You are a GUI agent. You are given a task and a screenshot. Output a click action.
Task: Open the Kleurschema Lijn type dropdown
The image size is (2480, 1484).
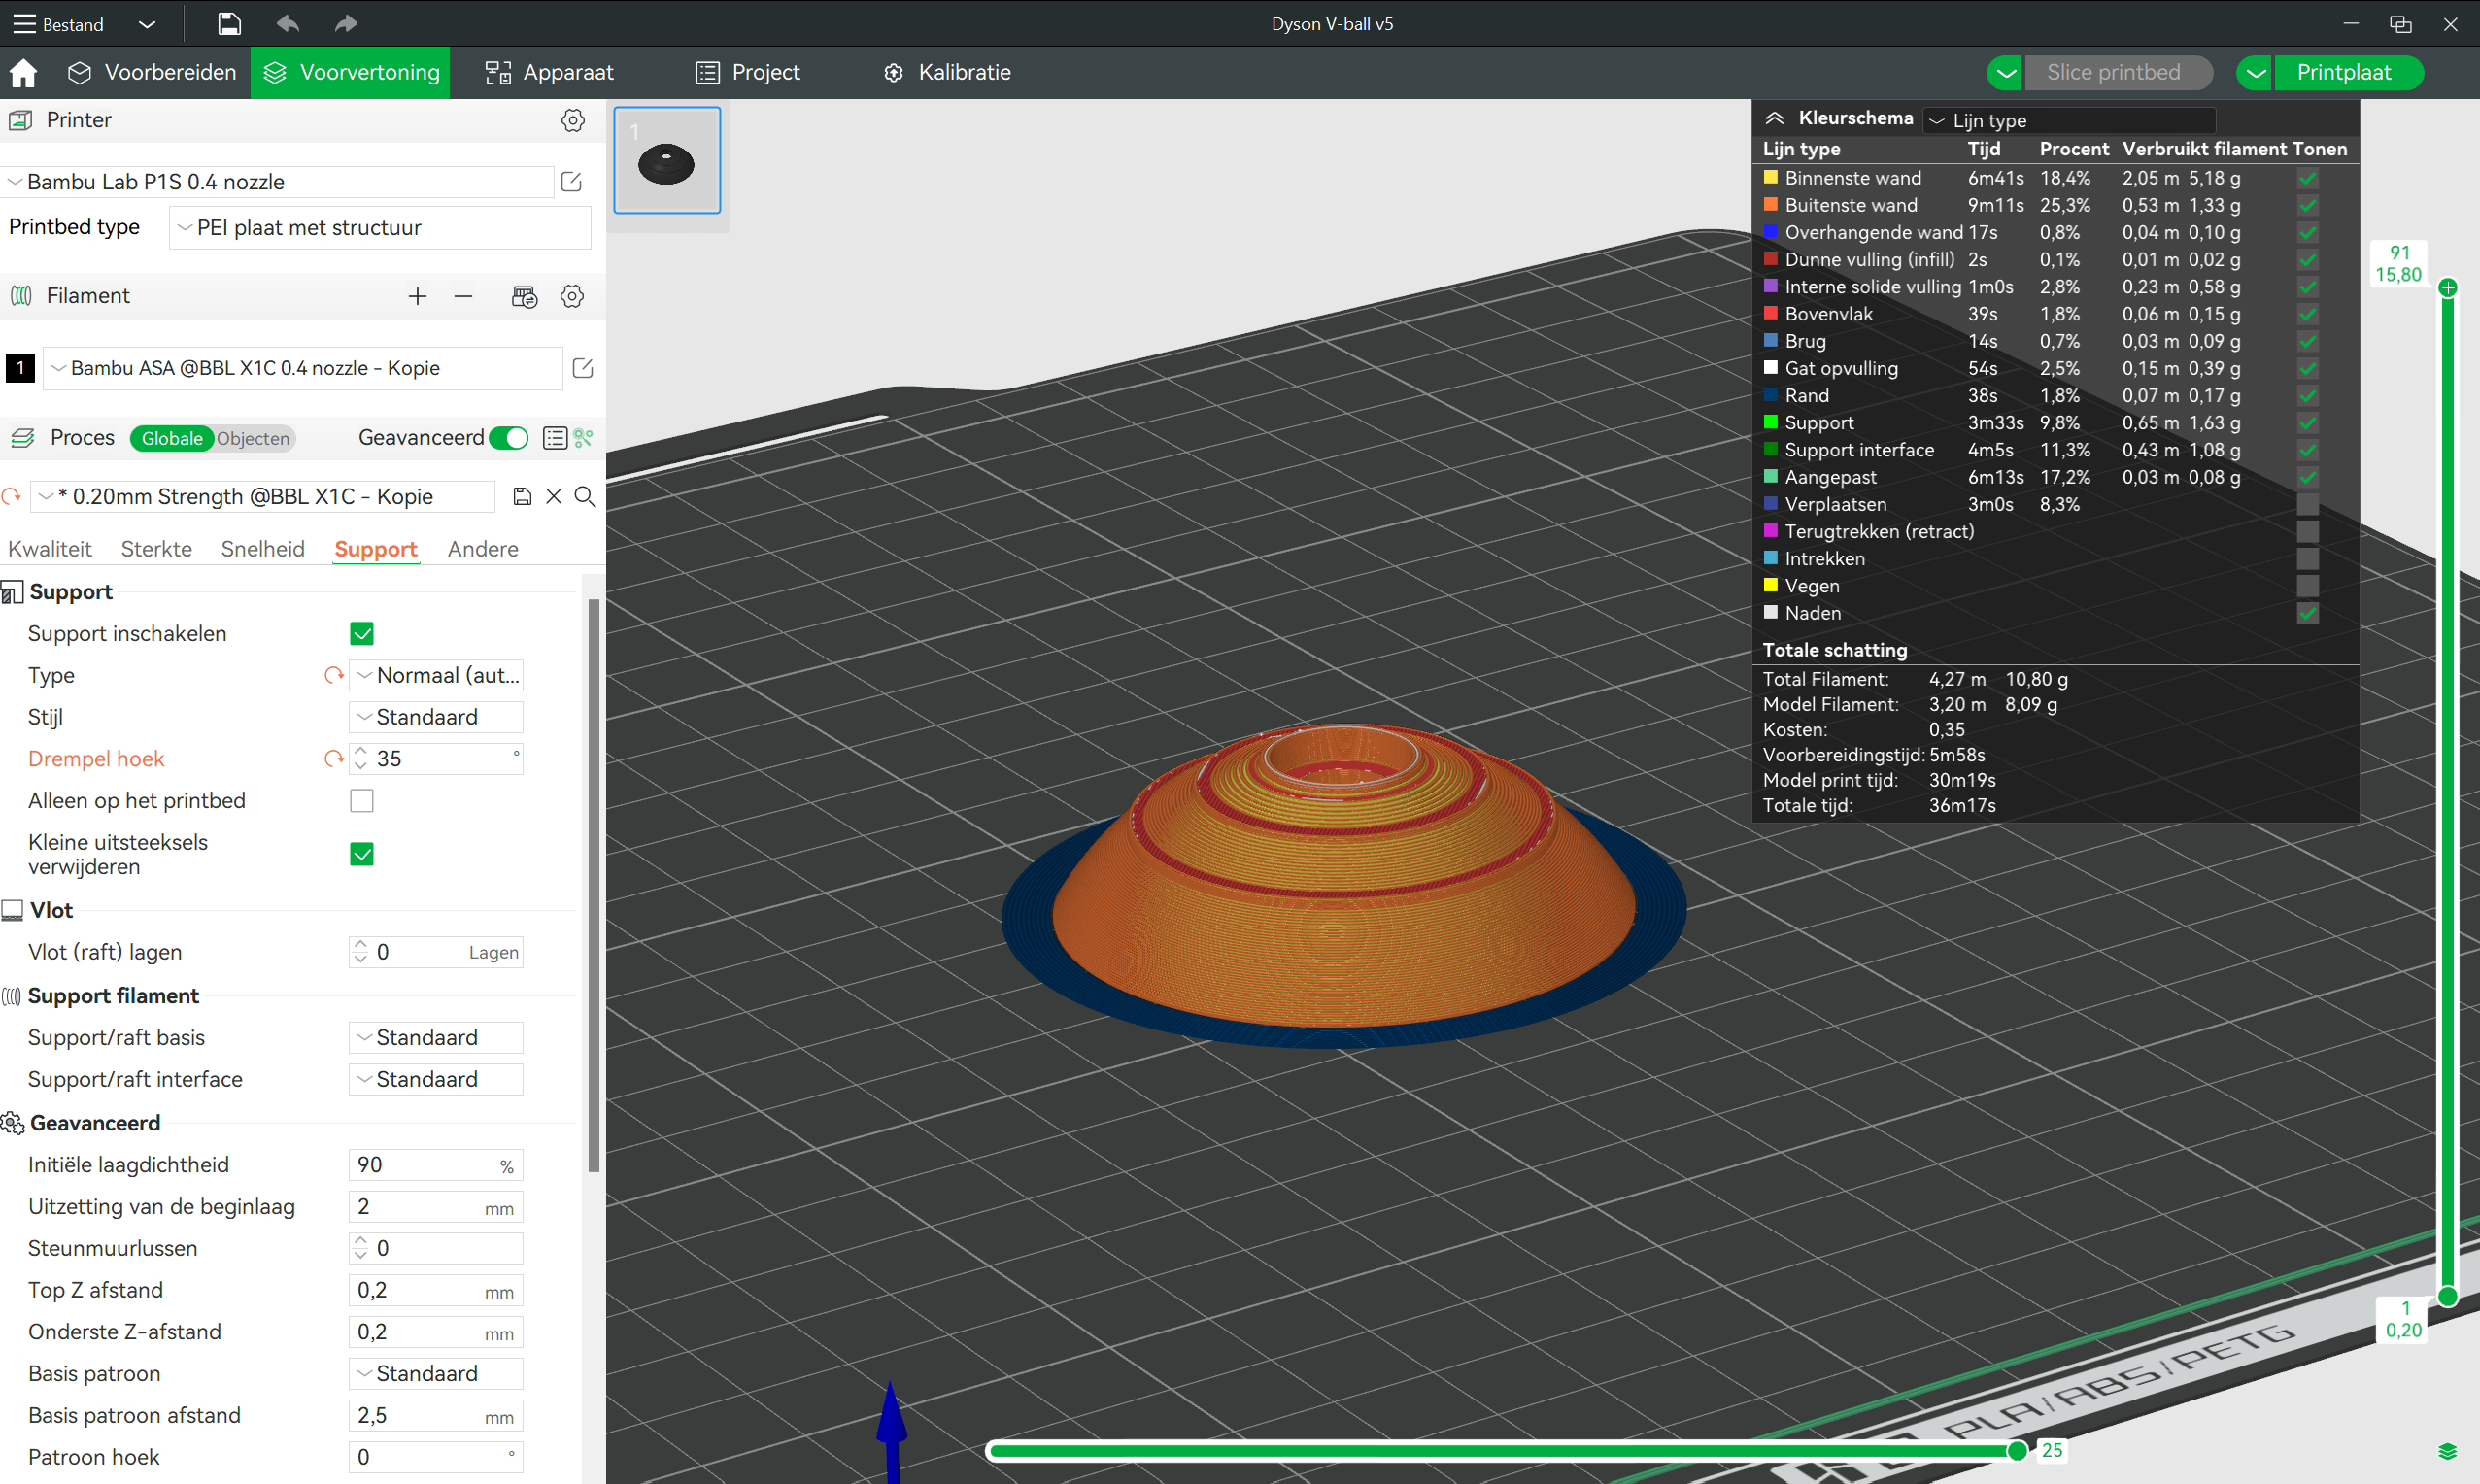point(2068,120)
